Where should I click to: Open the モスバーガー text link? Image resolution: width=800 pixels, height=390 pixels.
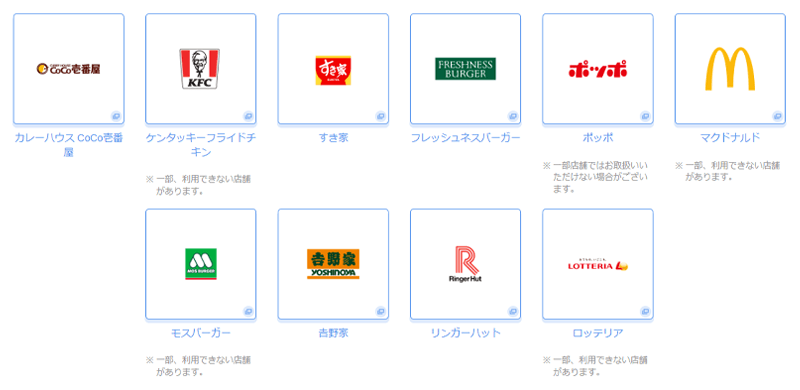pos(201,333)
